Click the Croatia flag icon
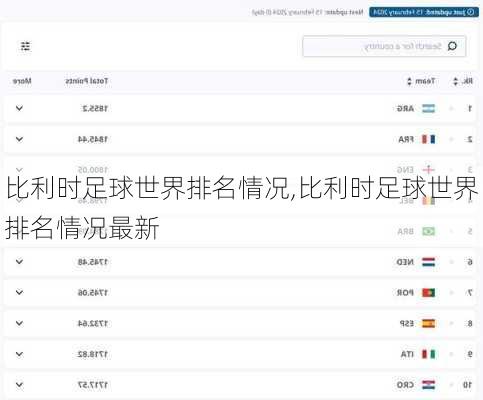 click(428, 385)
